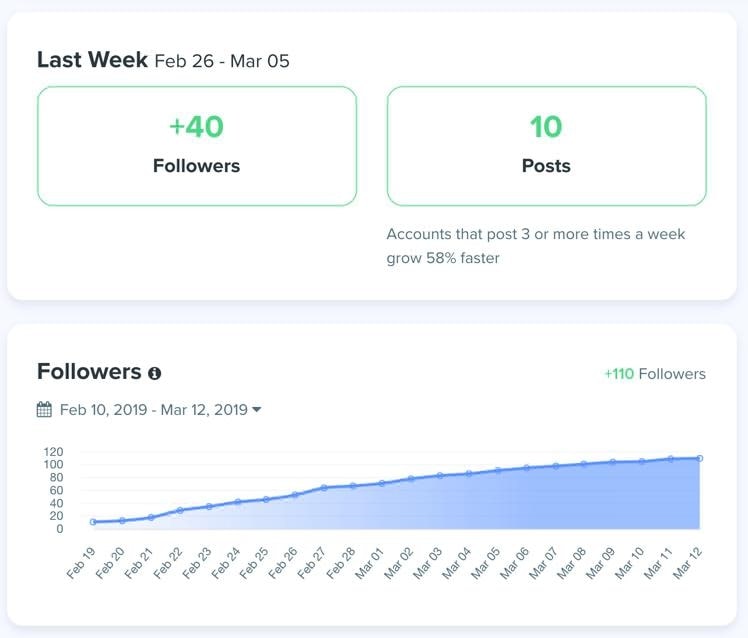Click the 120 y-axis label
748x638 pixels.
(54, 451)
